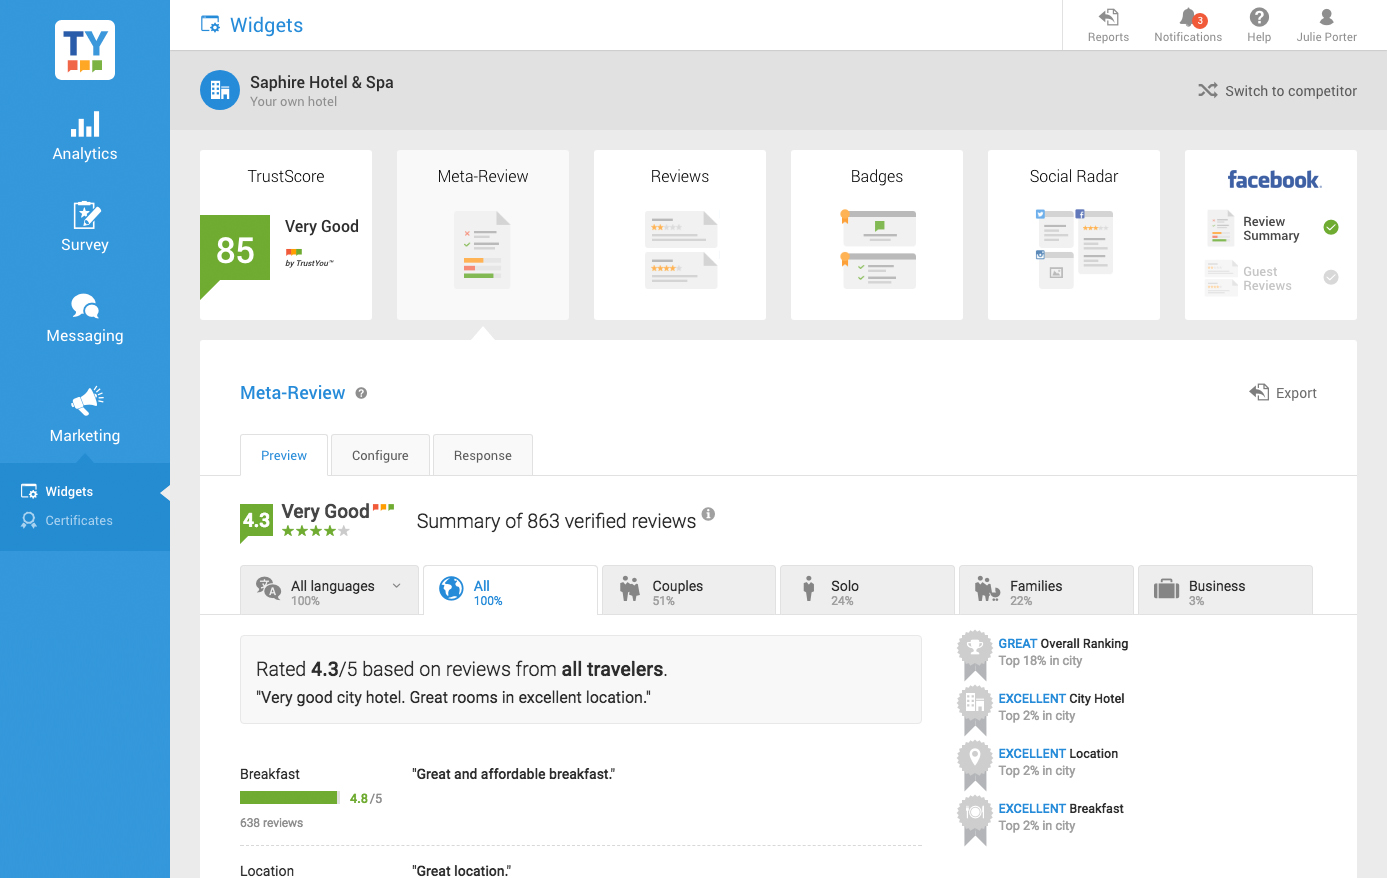Expand the Marketing menu to Certificates
This screenshot has height=878, width=1387.
pyautogui.click(x=78, y=520)
